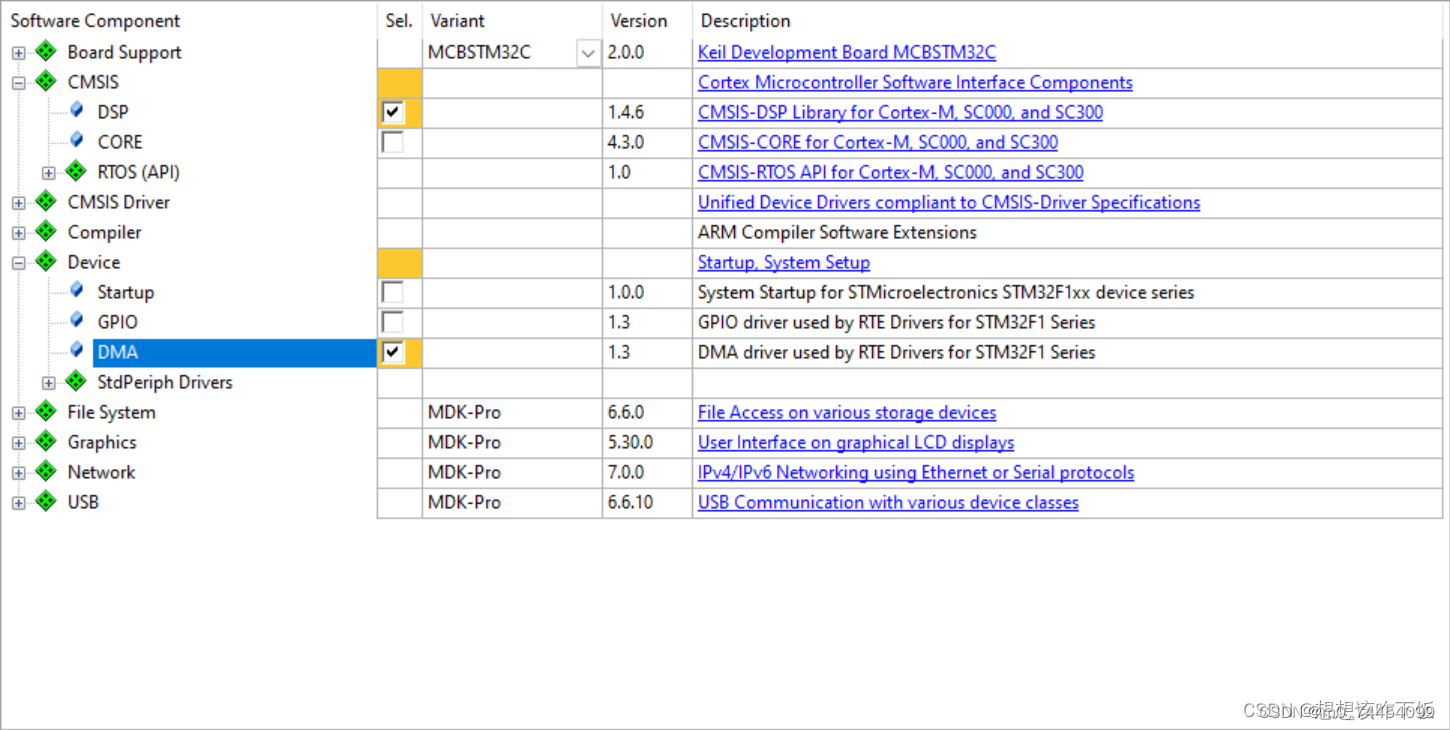The width and height of the screenshot is (1450, 730).
Task: Expand the Network tree node
Action: (x=18, y=473)
